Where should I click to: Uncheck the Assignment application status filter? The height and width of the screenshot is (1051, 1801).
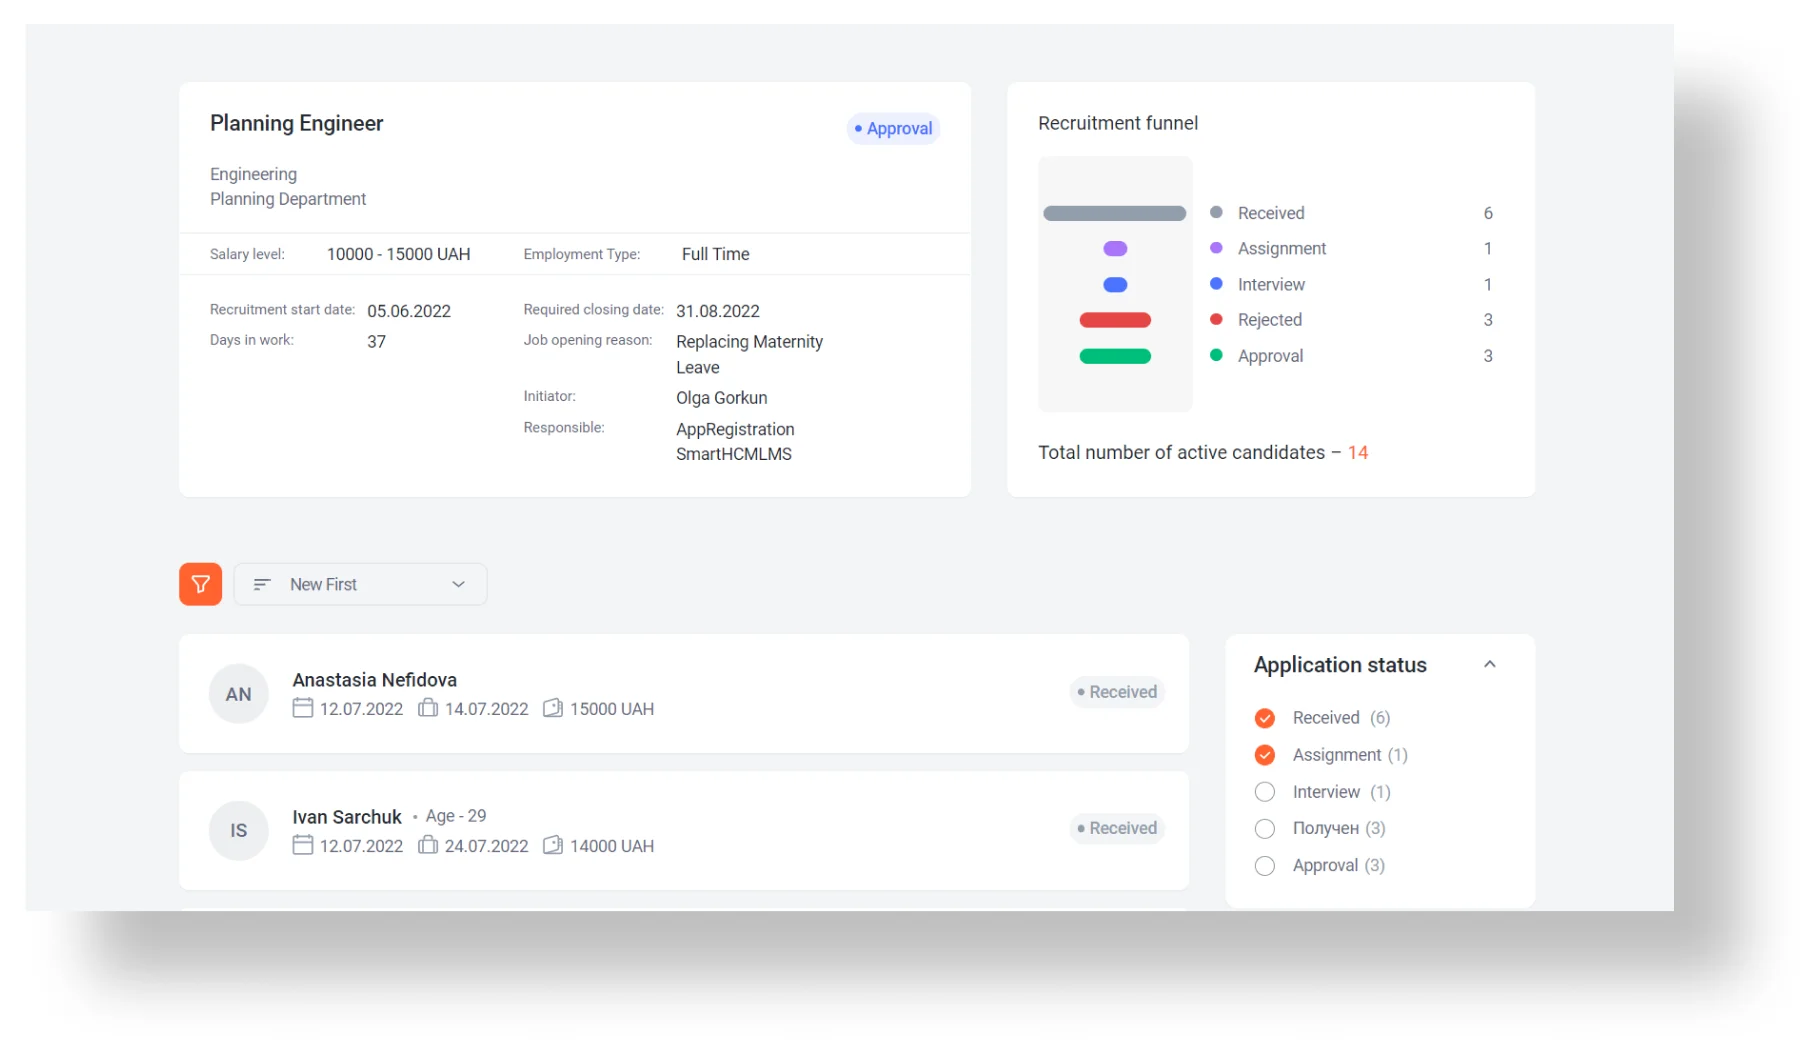(x=1264, y=755)
